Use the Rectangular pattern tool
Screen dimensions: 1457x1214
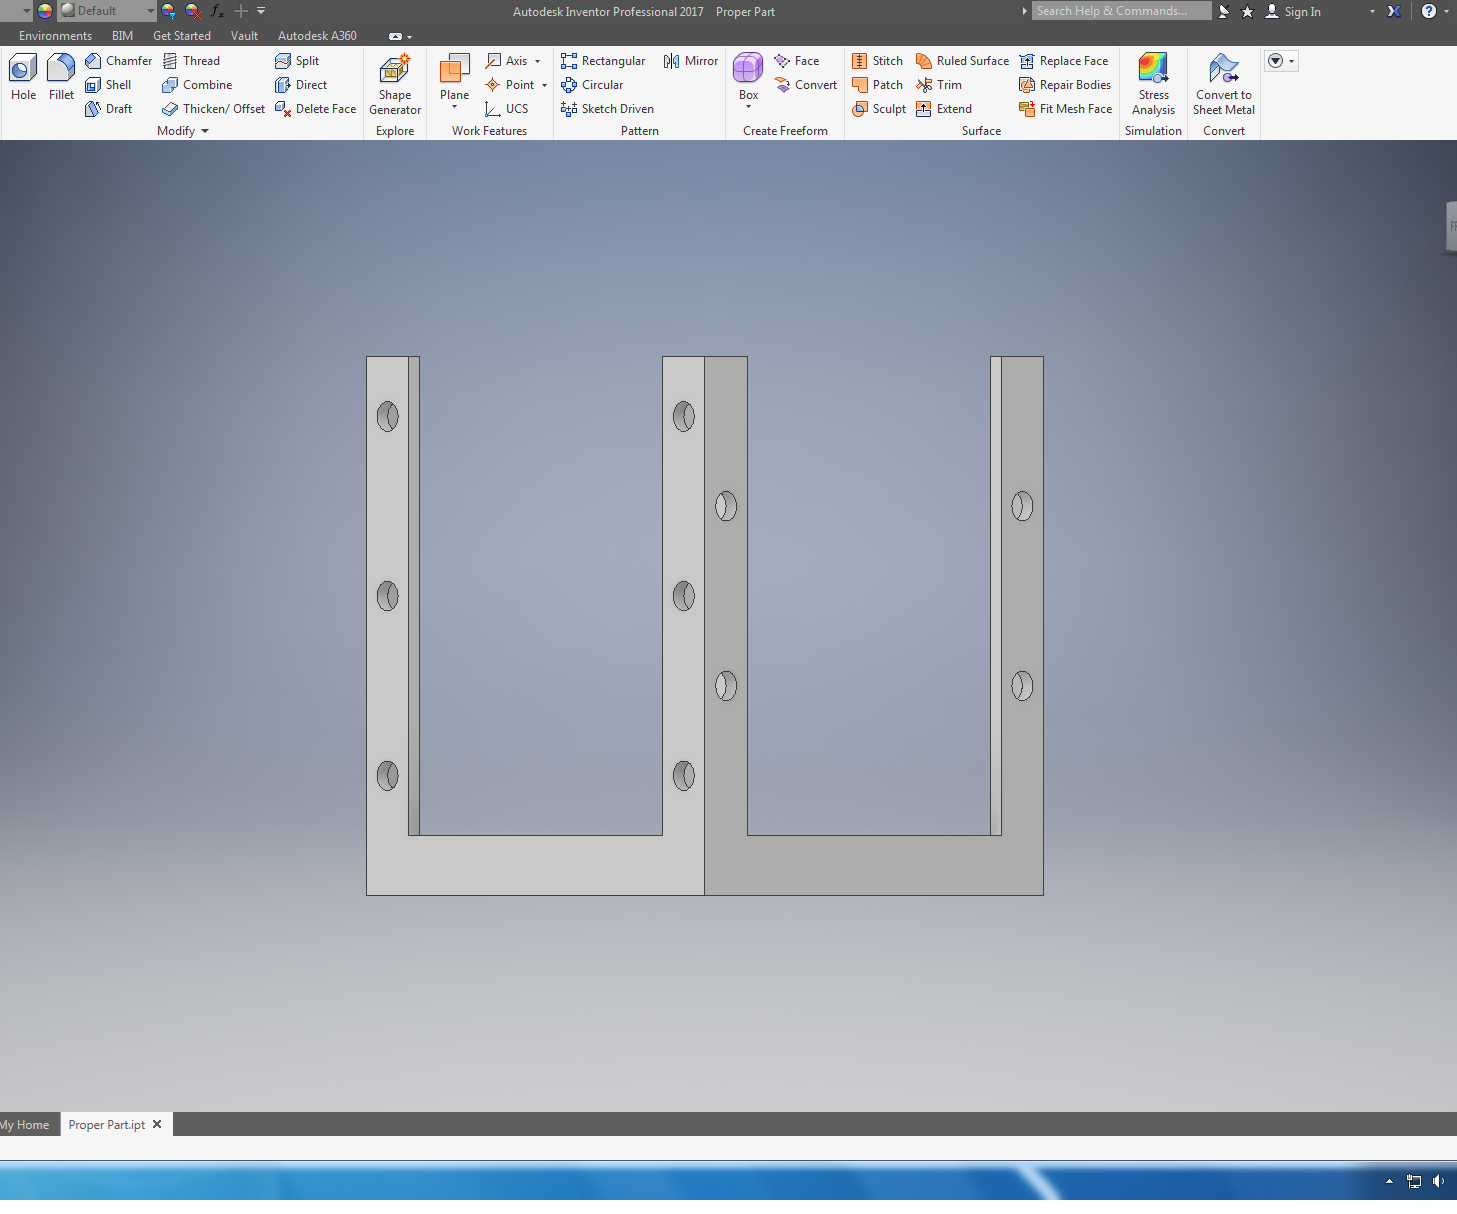tap(603, 61)
